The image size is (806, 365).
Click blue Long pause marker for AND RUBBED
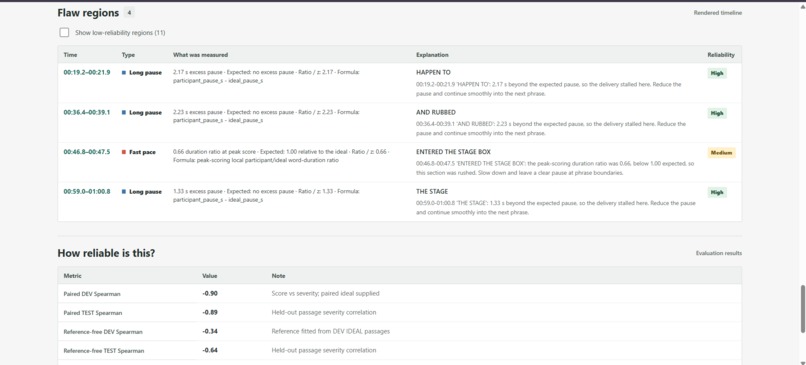click(124, 113)
